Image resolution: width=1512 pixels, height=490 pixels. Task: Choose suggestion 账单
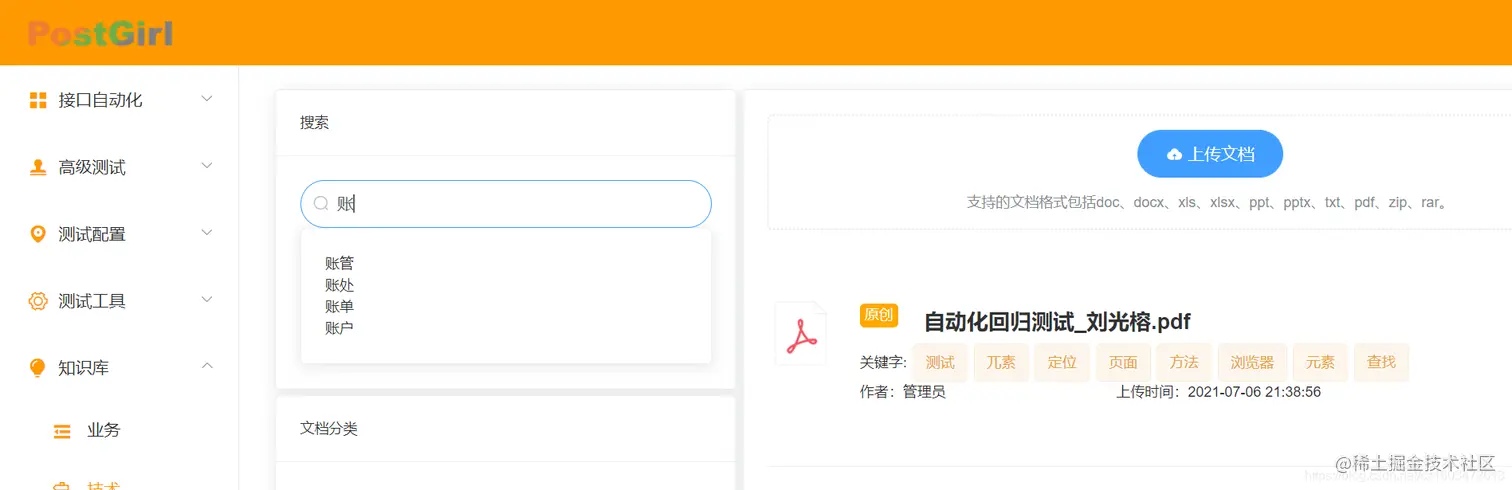[339, 306]
